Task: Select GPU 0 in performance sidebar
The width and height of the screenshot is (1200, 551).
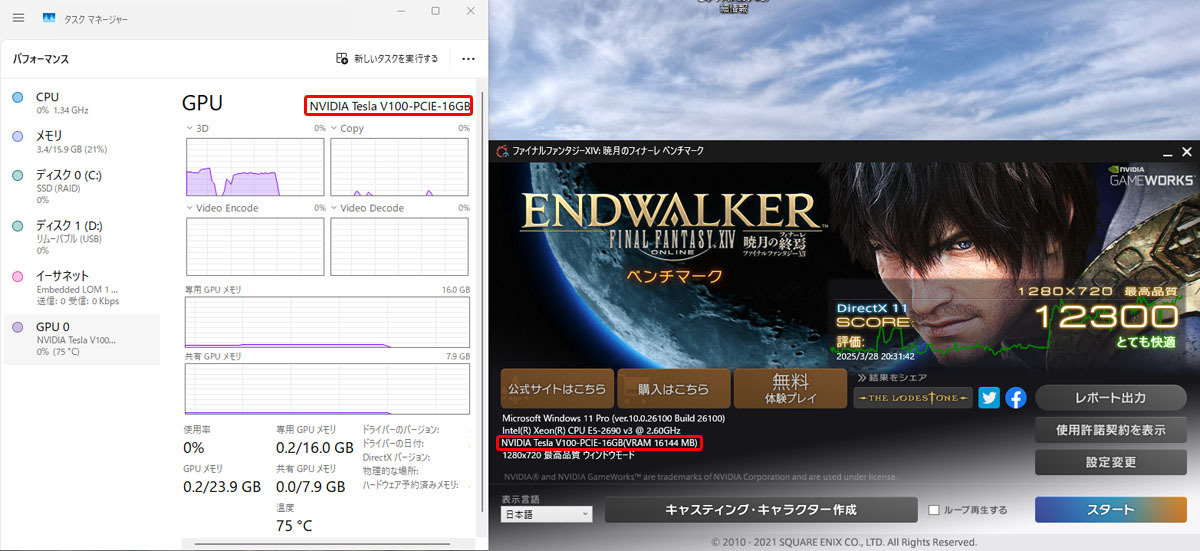Action: point(82,339)
